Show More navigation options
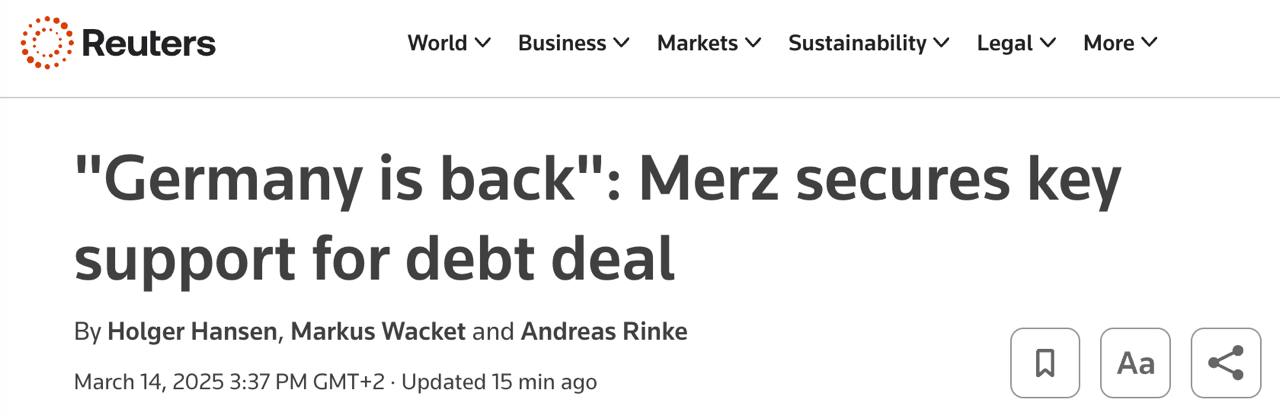Screen dimensions: 1280x416 (1120, 43)
